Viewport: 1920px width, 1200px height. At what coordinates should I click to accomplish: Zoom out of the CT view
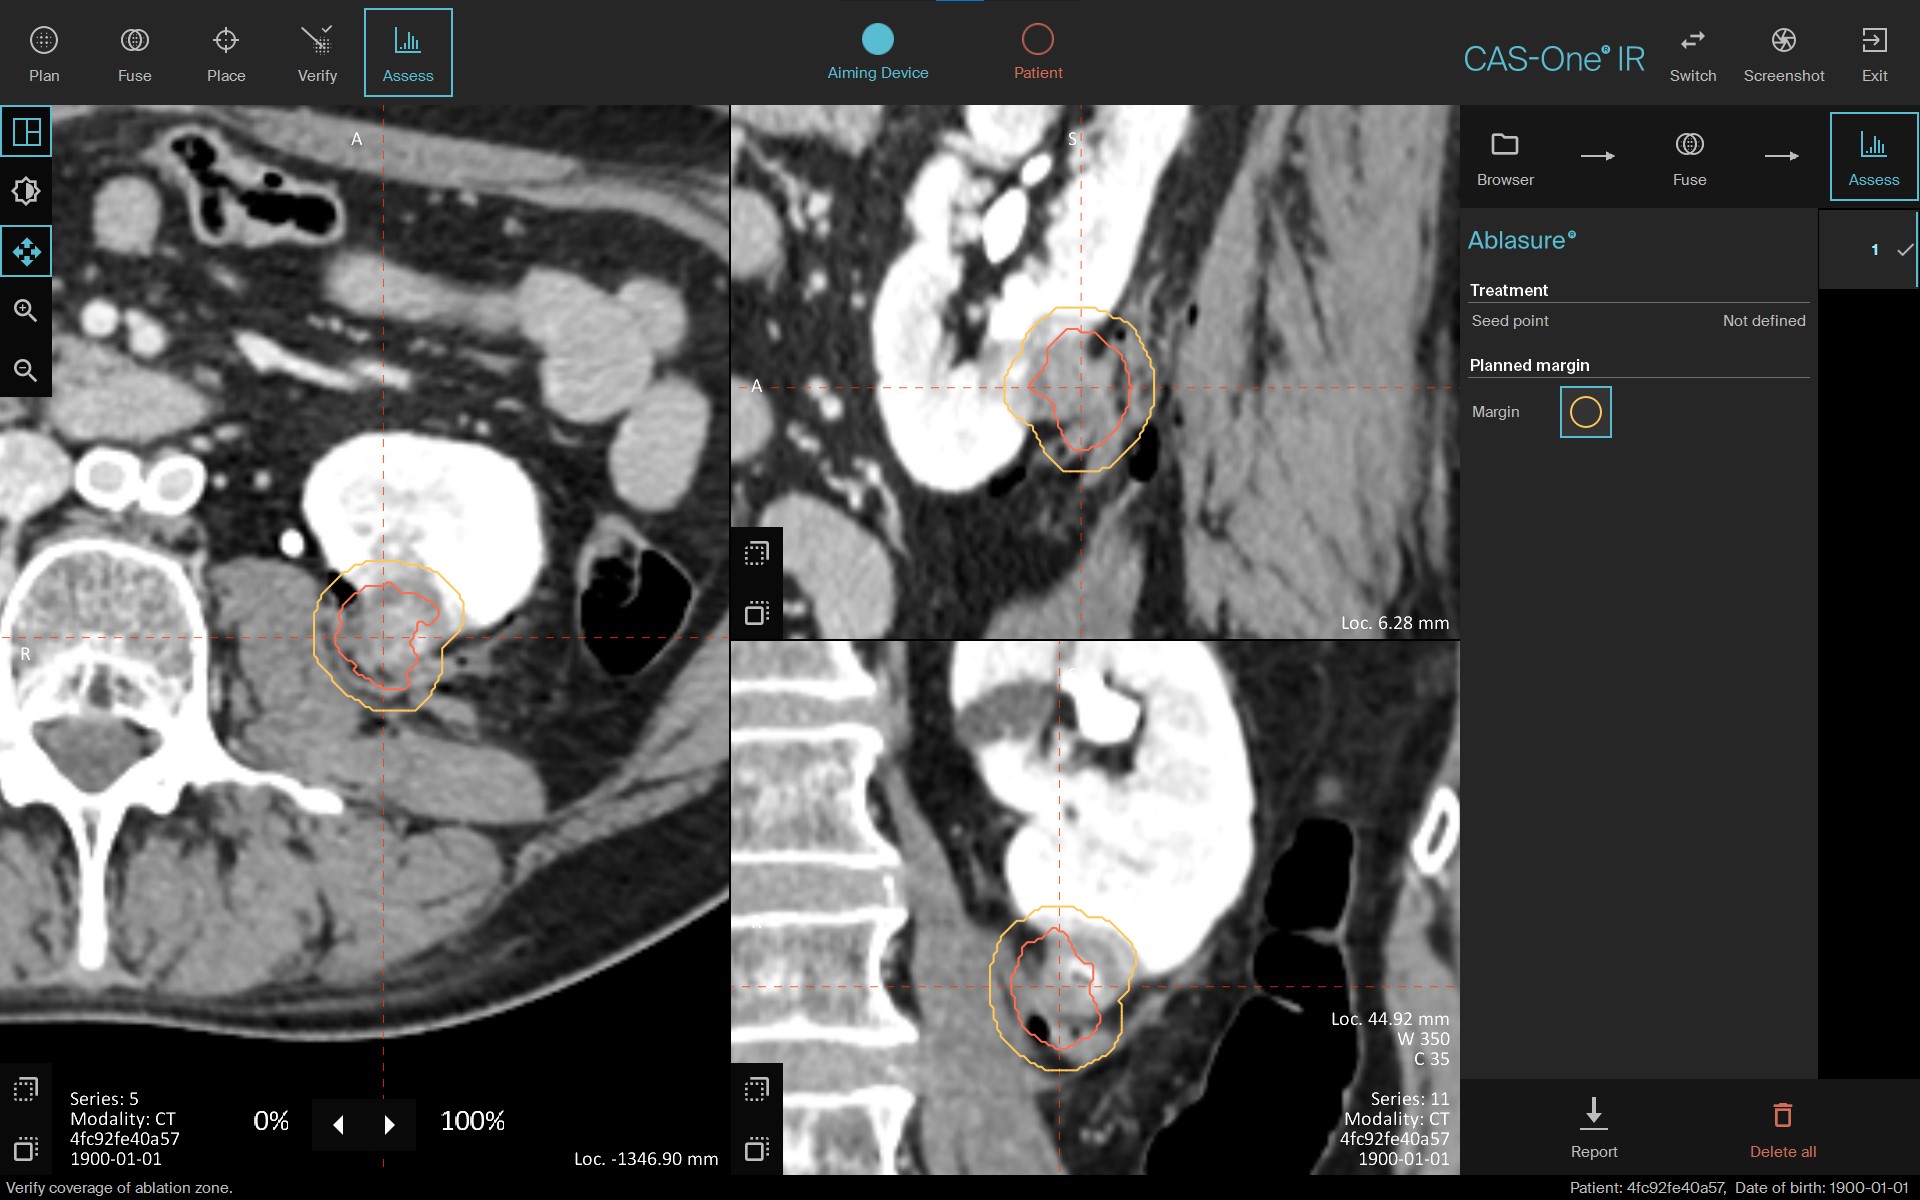[x=26, y=371]
